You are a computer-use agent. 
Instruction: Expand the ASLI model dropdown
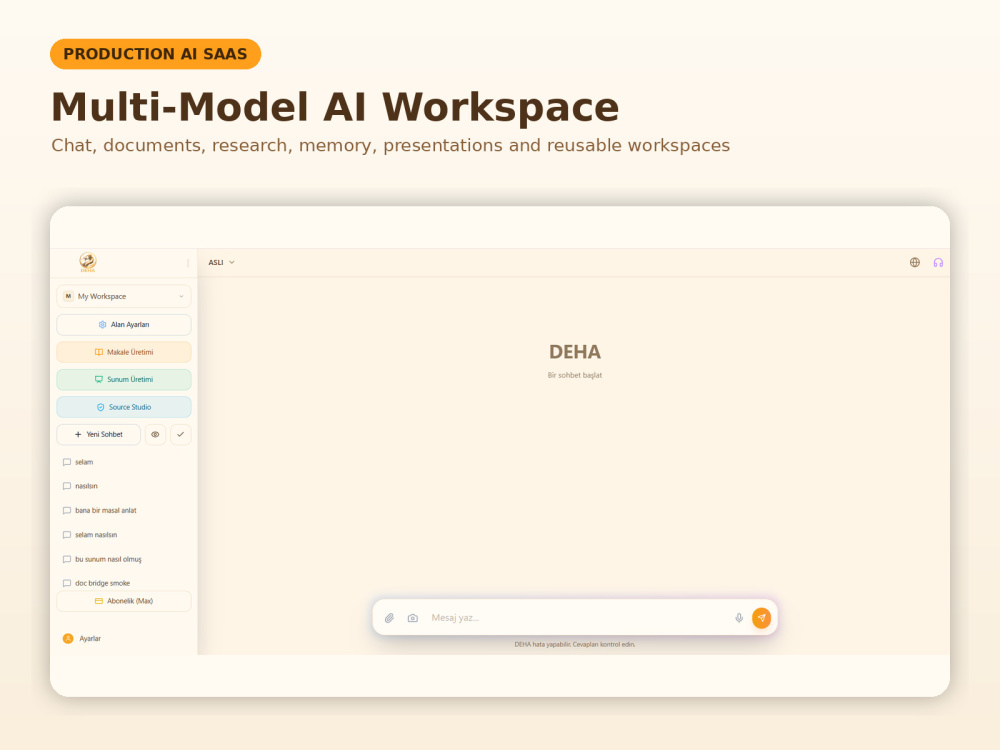click(221, 262)
